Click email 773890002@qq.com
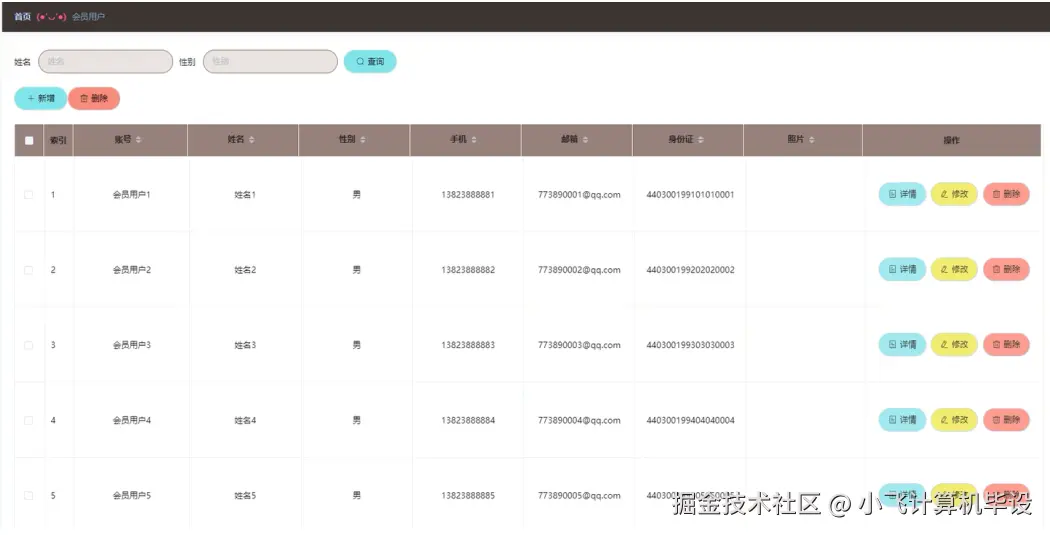 pyautogui.click(x=579, y=270)
